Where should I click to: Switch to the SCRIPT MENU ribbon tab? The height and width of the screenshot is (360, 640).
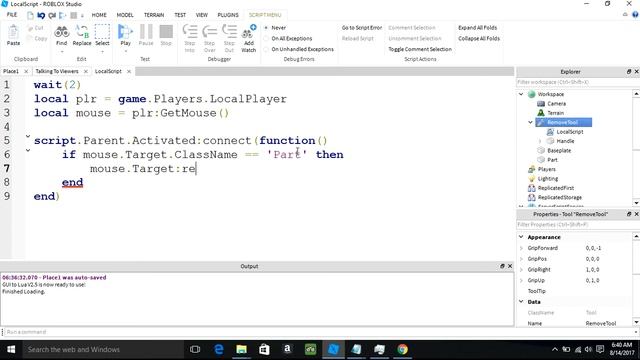(x=265, y=15)
